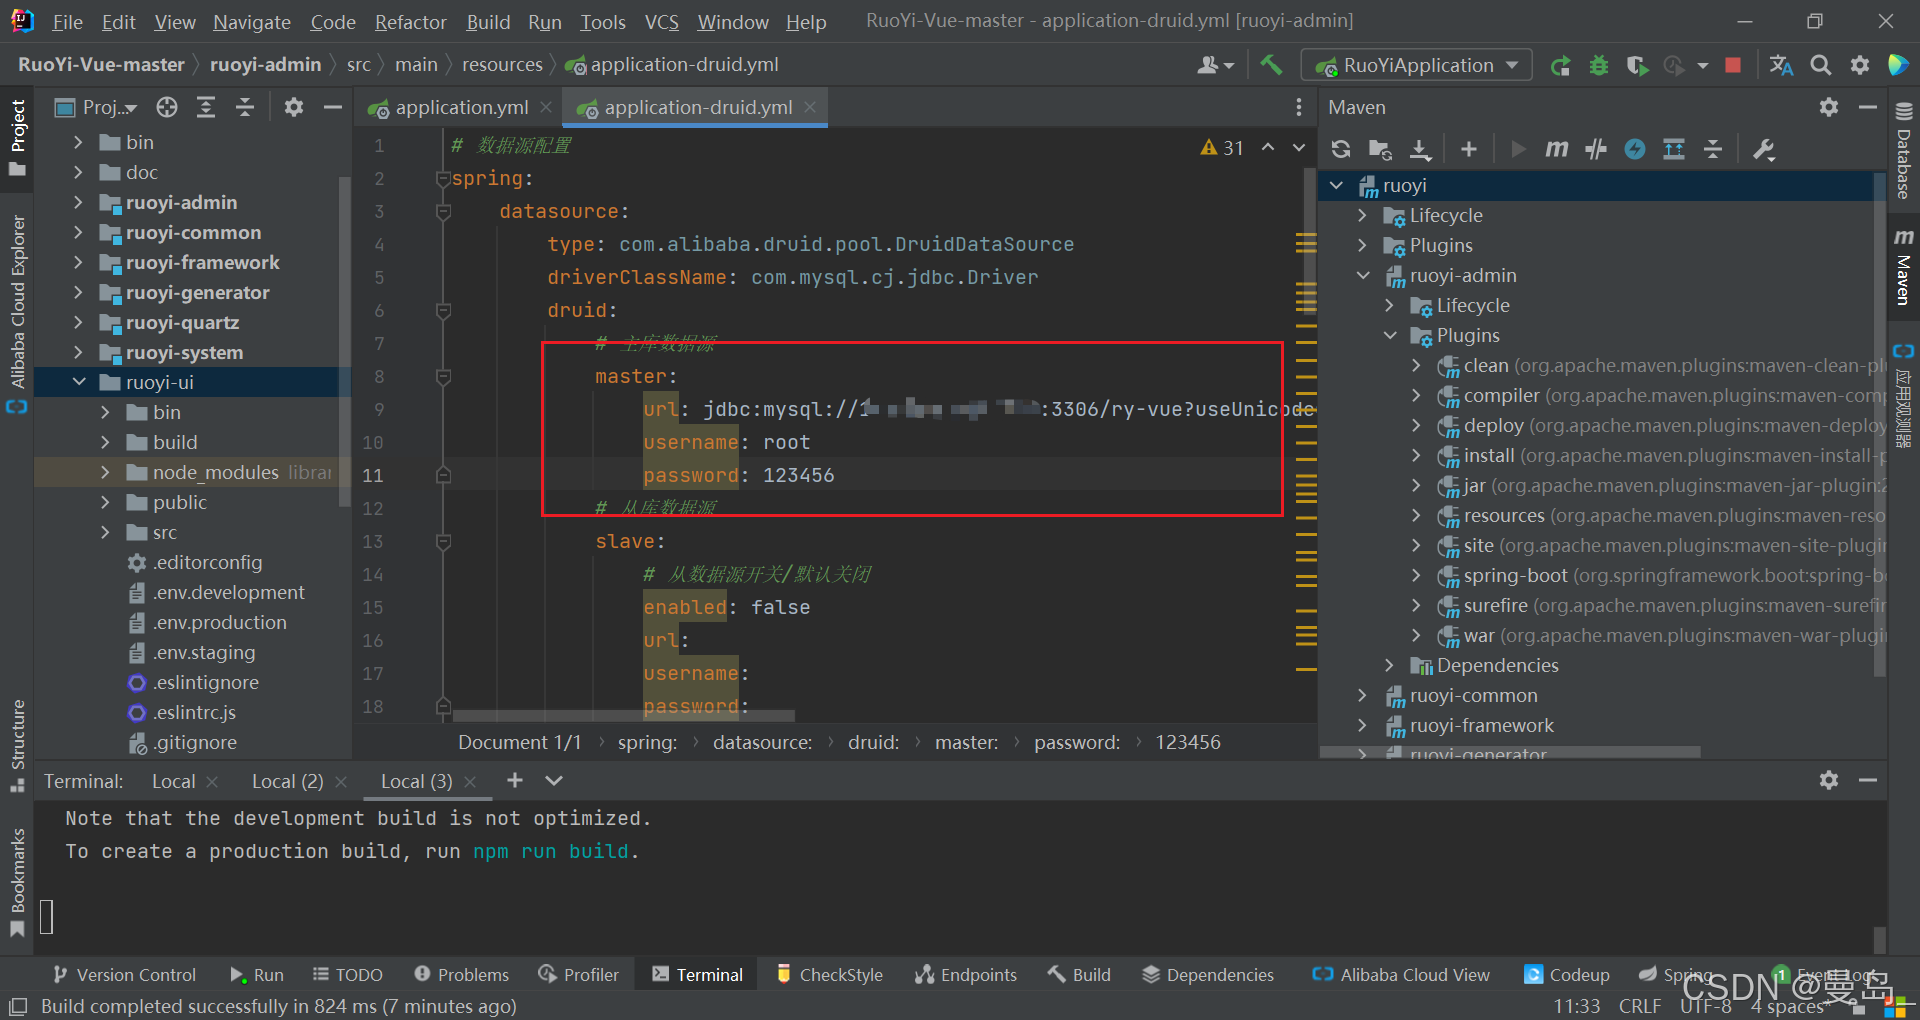Open Maven settings wrench icon
This screenshot has width=1920, height=1020.
click(1764, 149)
